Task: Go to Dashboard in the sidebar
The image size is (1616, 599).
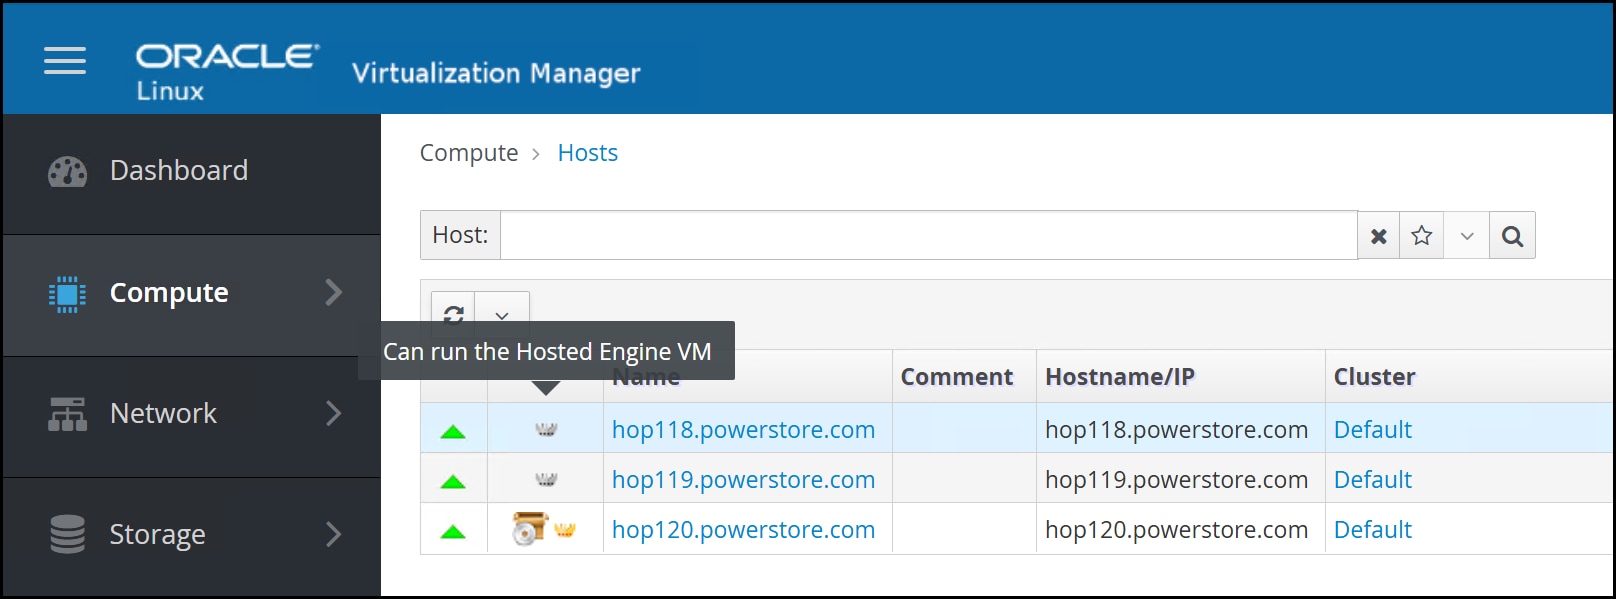Action: (192, 174)
